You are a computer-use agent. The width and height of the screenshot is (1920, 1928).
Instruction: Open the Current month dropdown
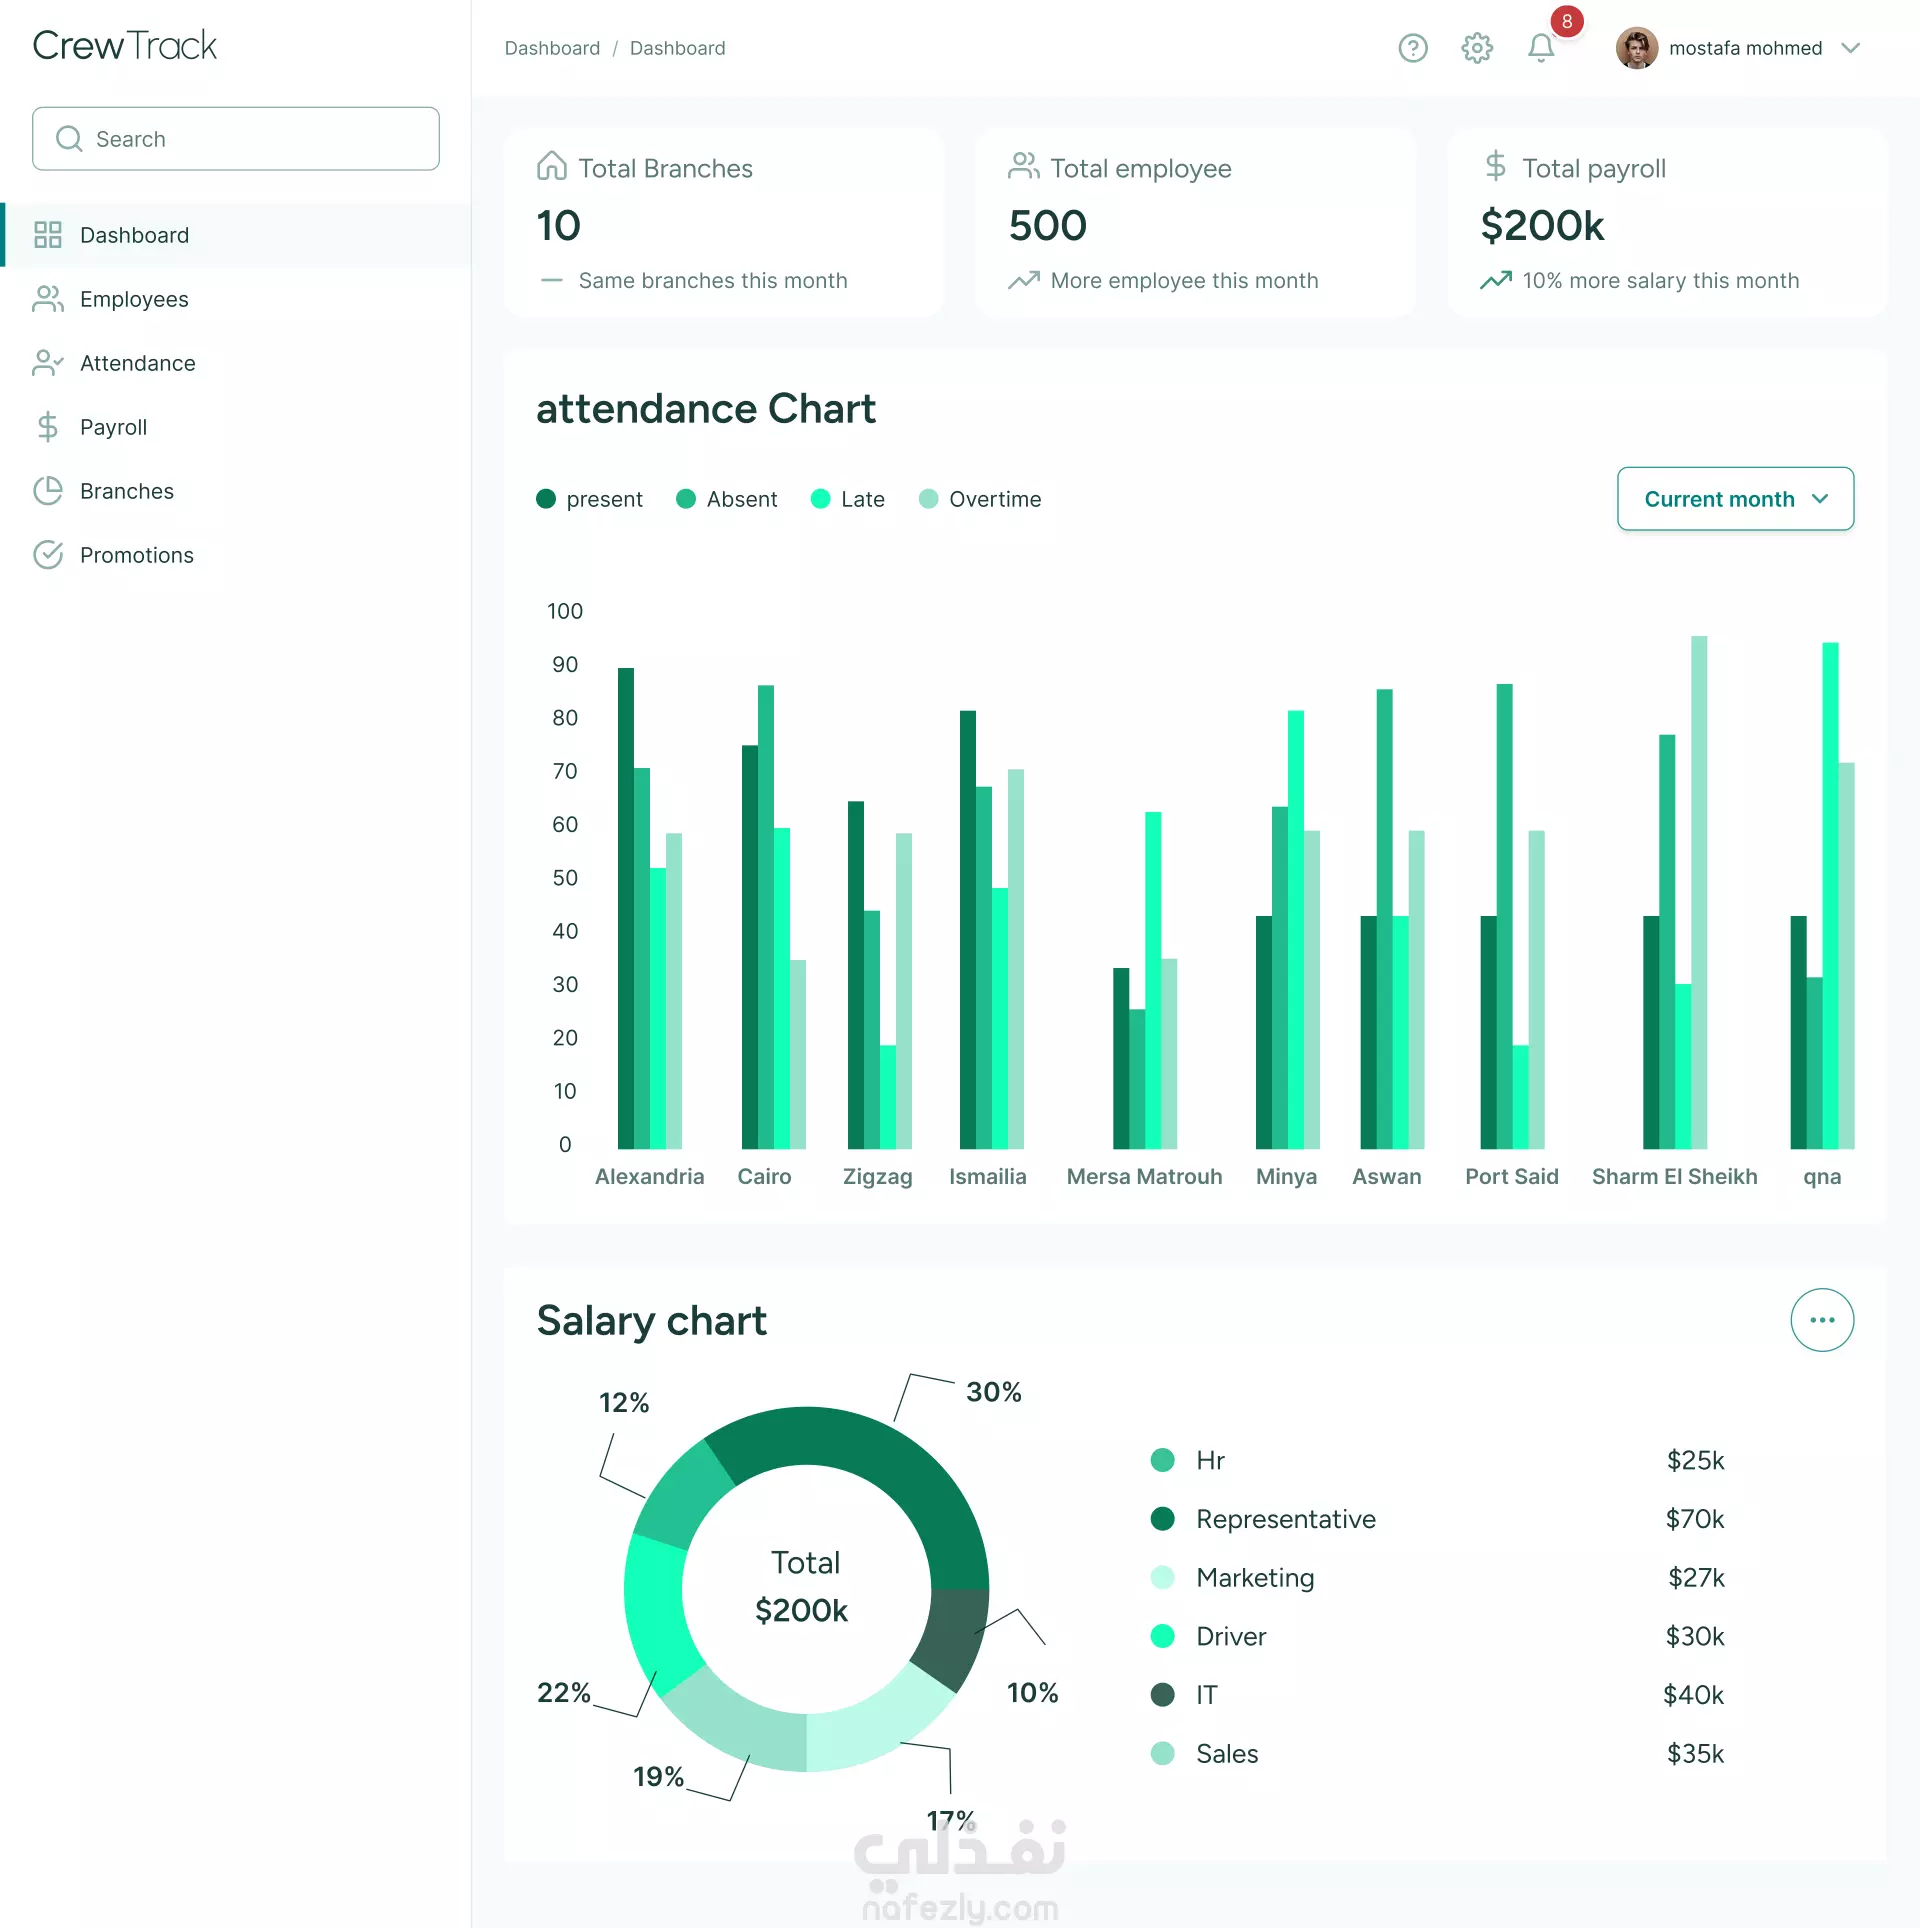tap(1735, 499)
